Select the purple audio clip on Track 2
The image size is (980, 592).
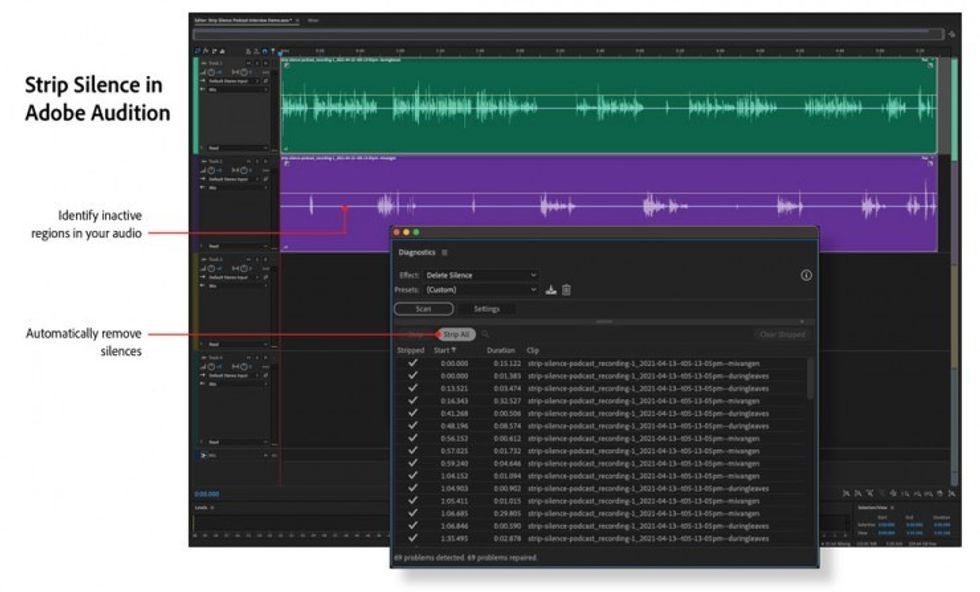click(609, 204)
